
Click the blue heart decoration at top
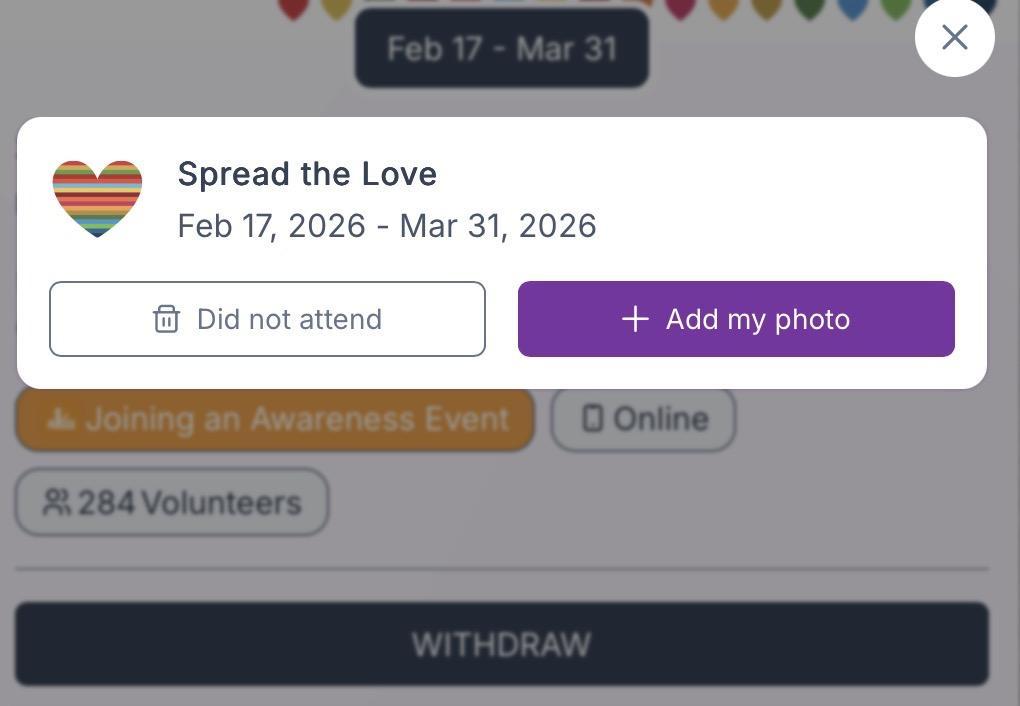click(852, 8)
